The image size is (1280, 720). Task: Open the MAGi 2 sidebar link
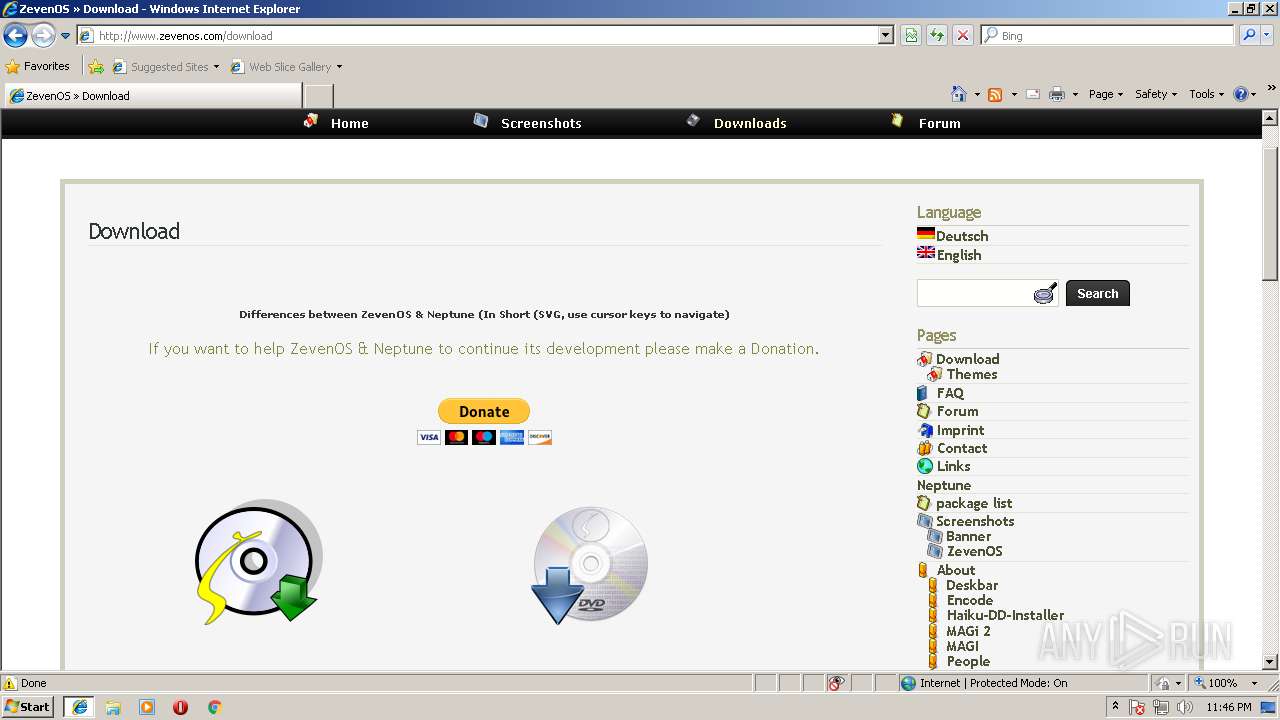(968, 631)
